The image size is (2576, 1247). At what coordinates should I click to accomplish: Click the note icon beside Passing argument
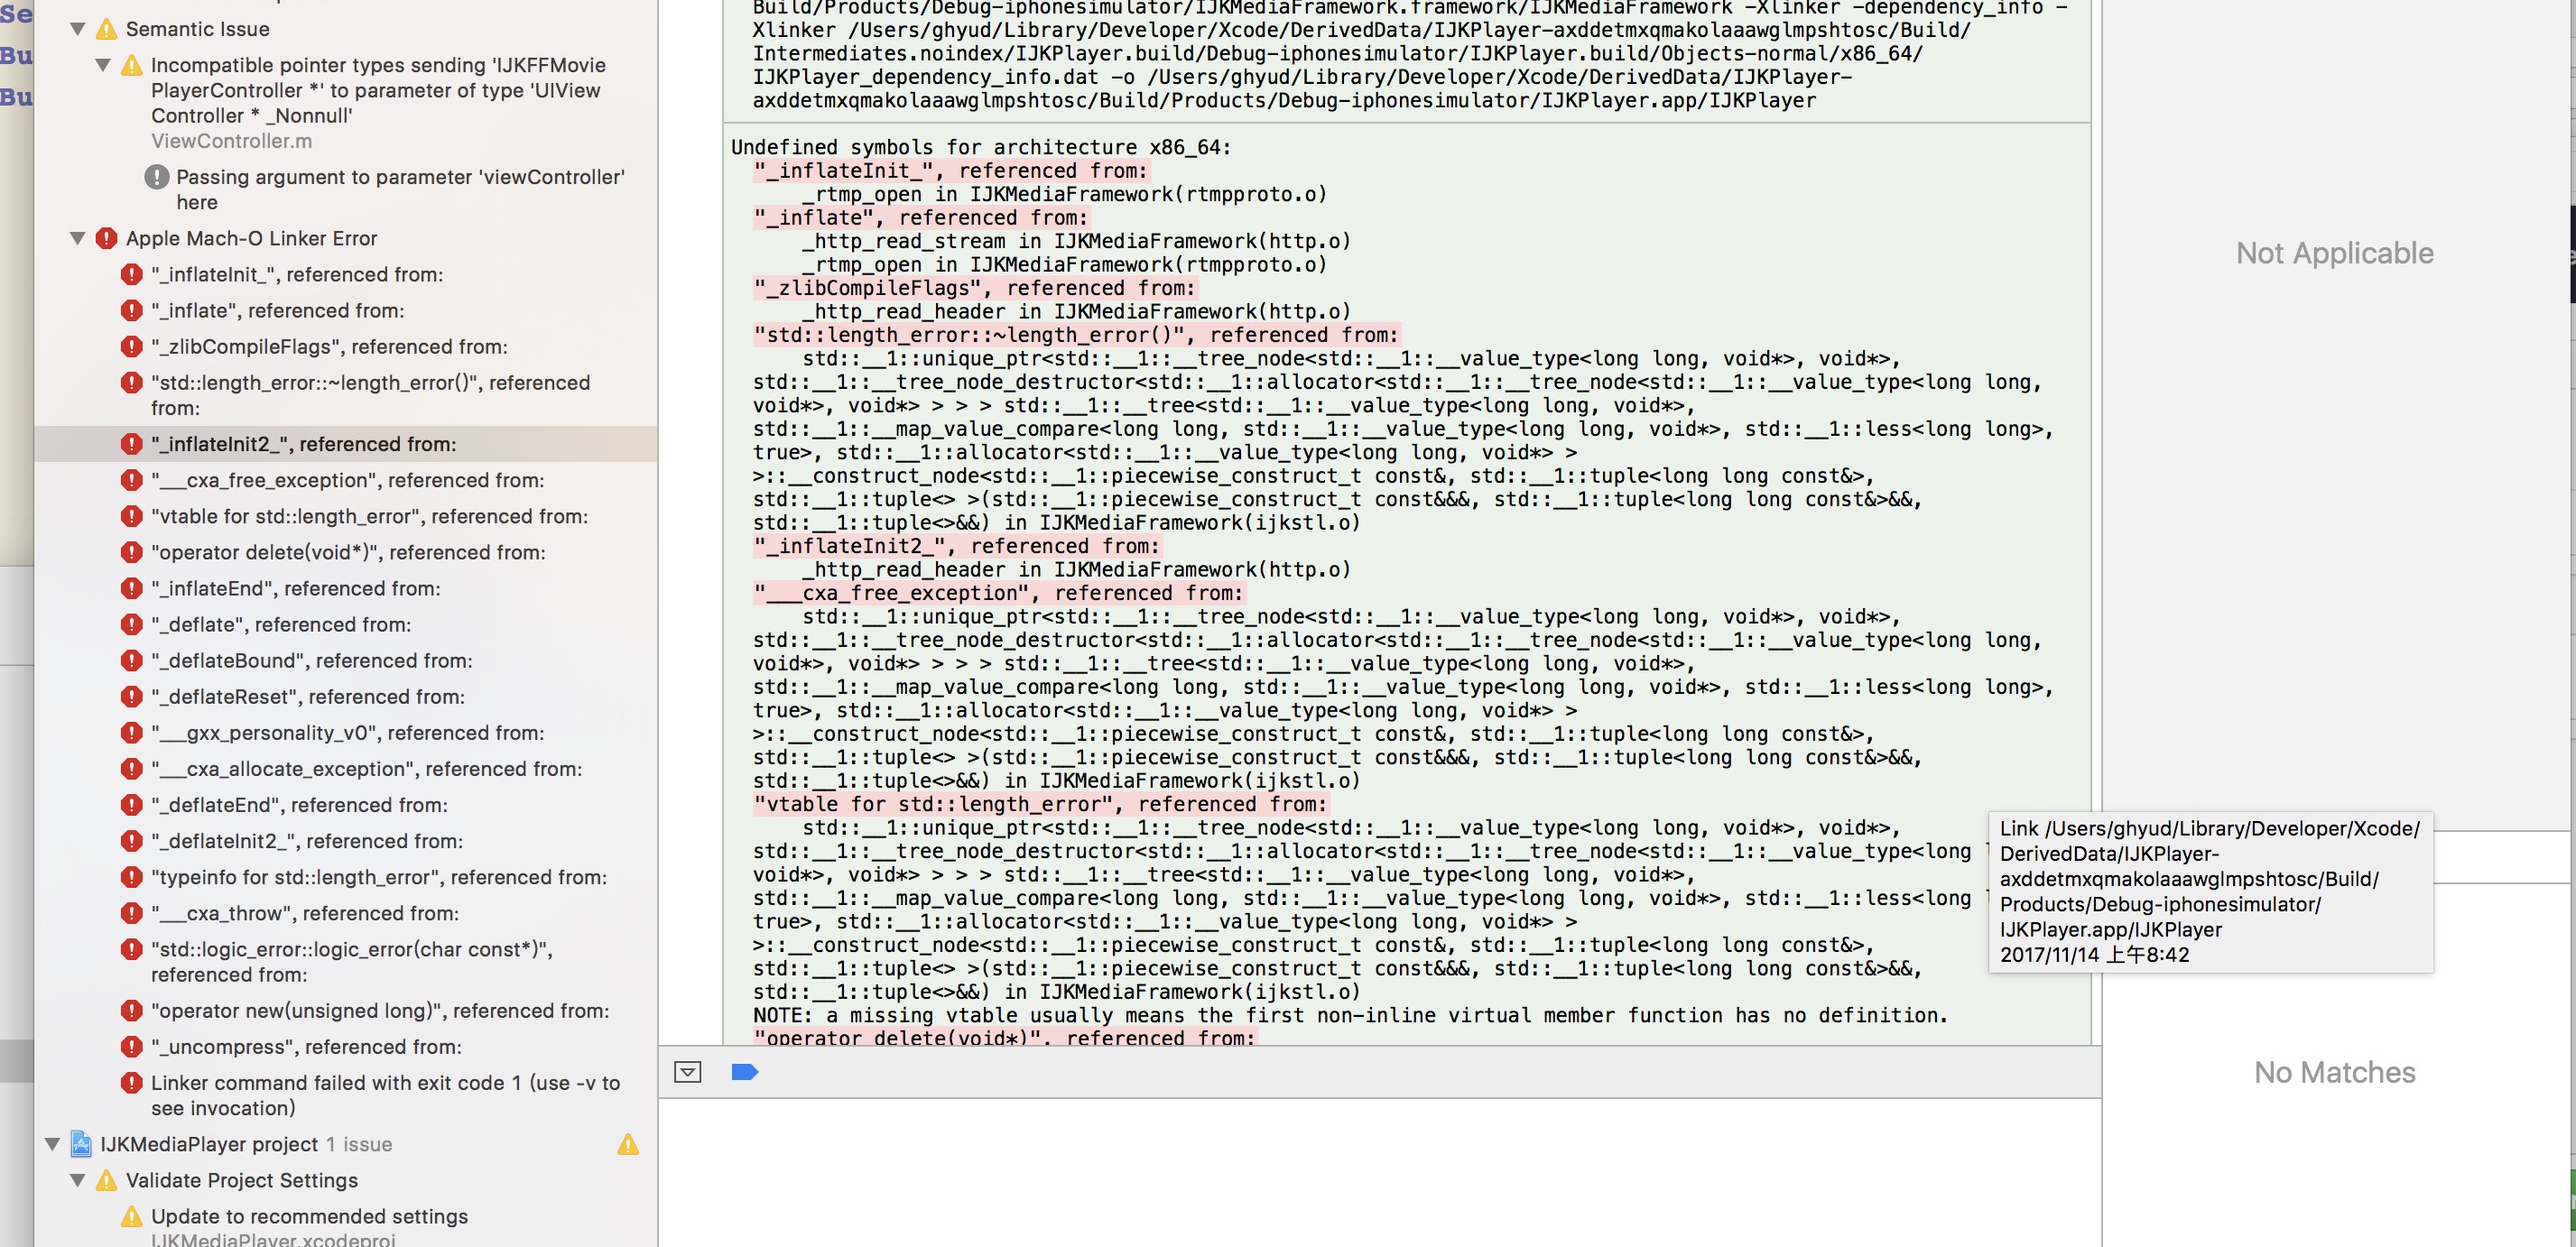pyautogui.click(x=156, y=177)
